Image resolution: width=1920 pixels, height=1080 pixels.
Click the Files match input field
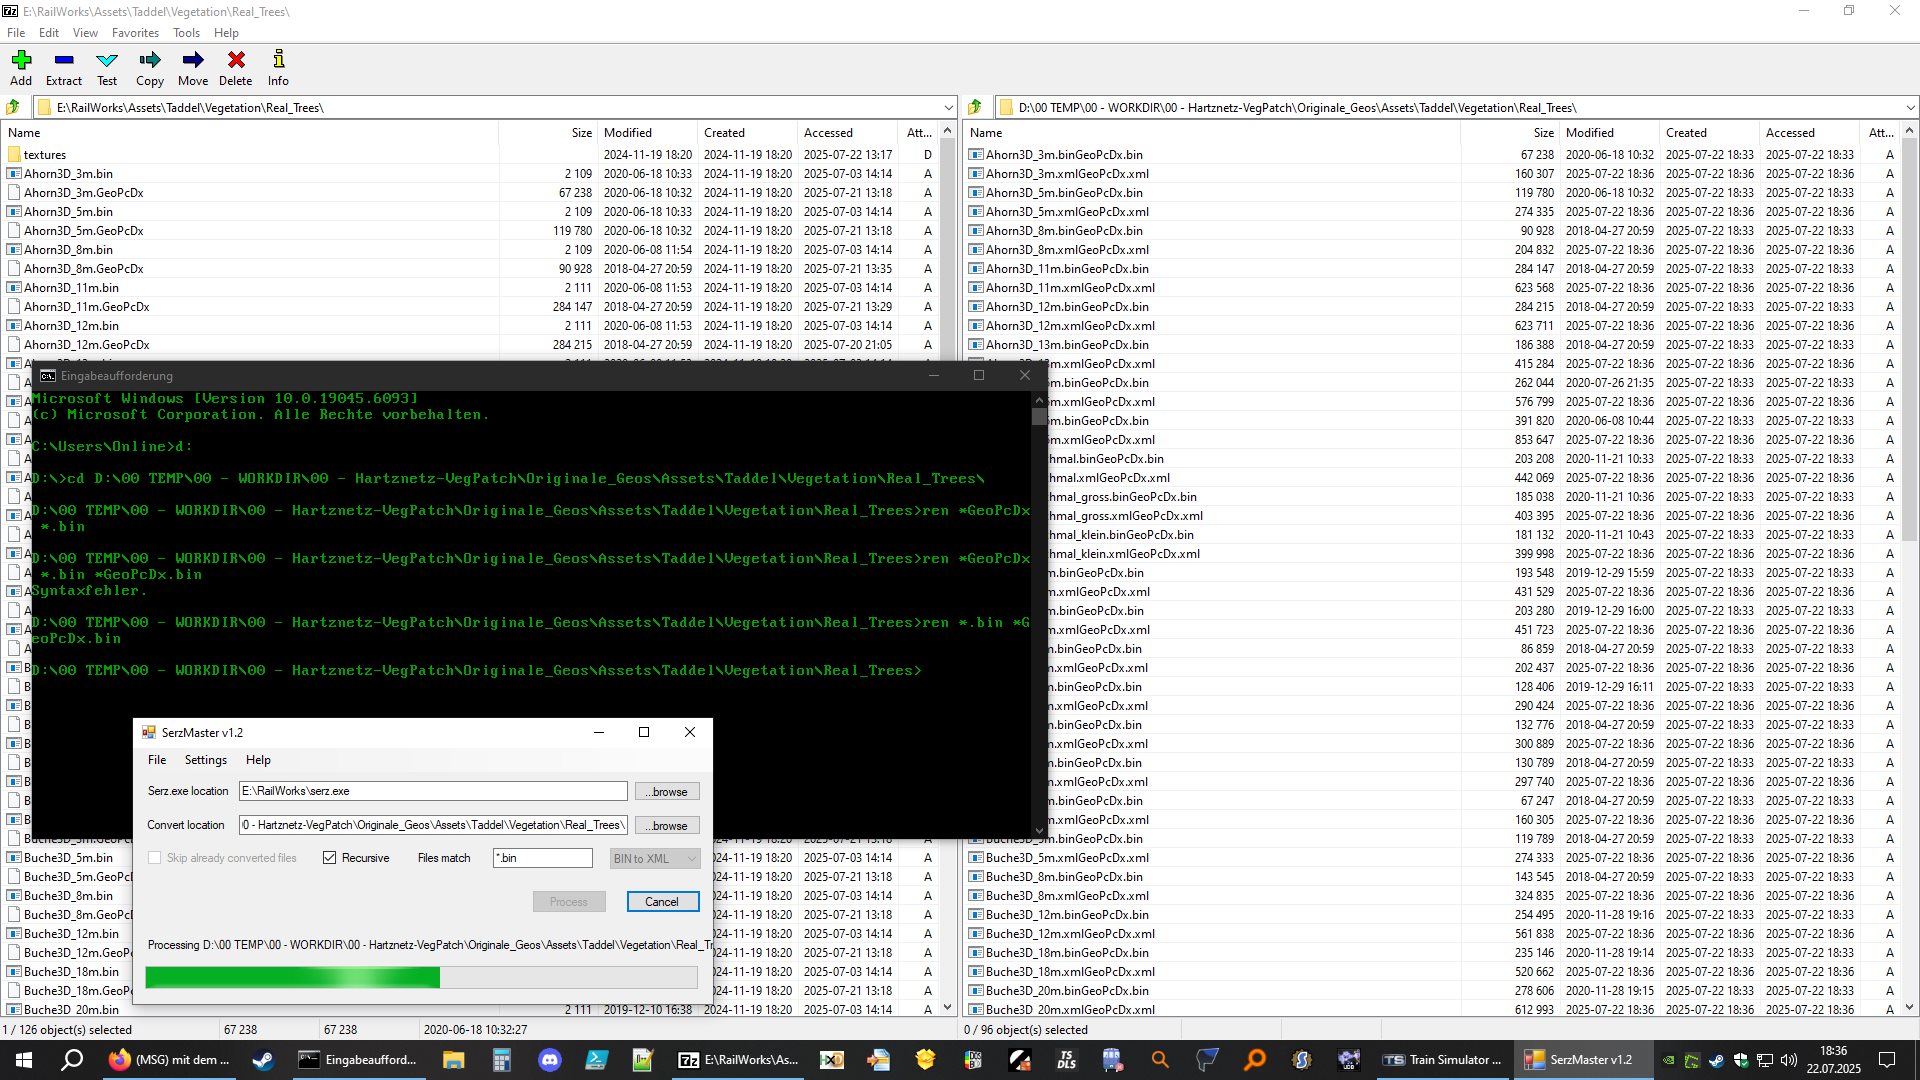543,858
